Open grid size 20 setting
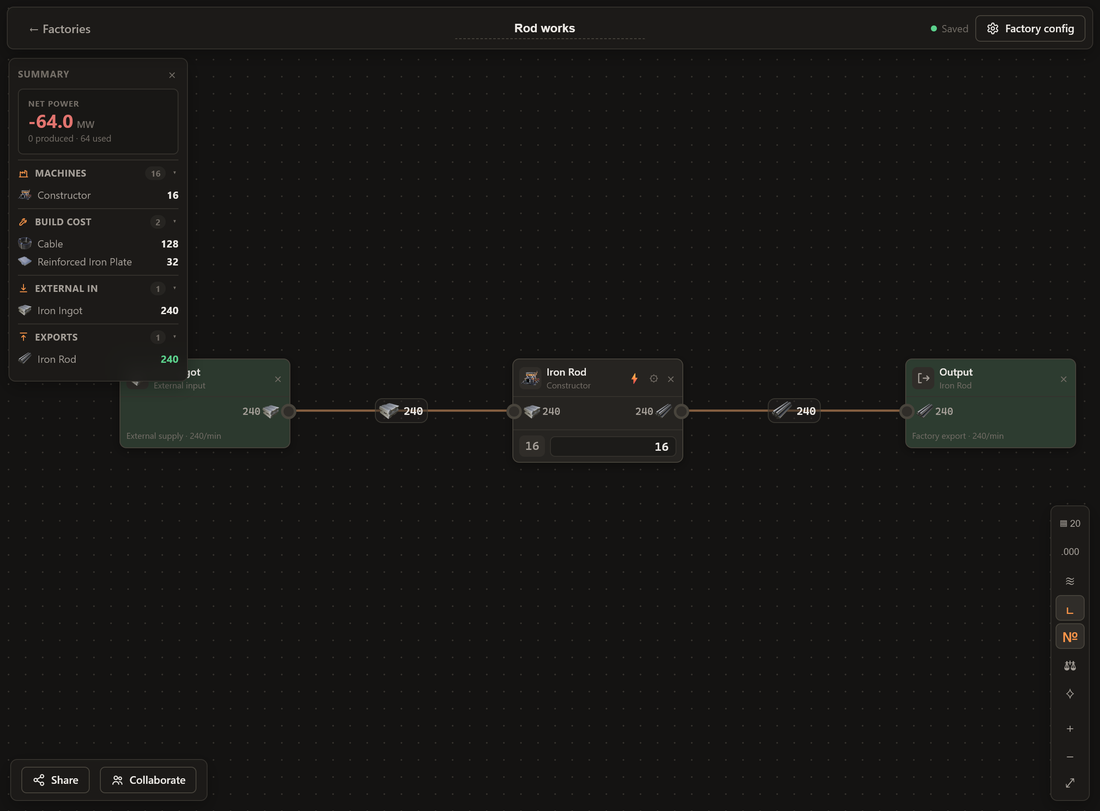This screenshot has width=1100, height=811. [1070, 523]
